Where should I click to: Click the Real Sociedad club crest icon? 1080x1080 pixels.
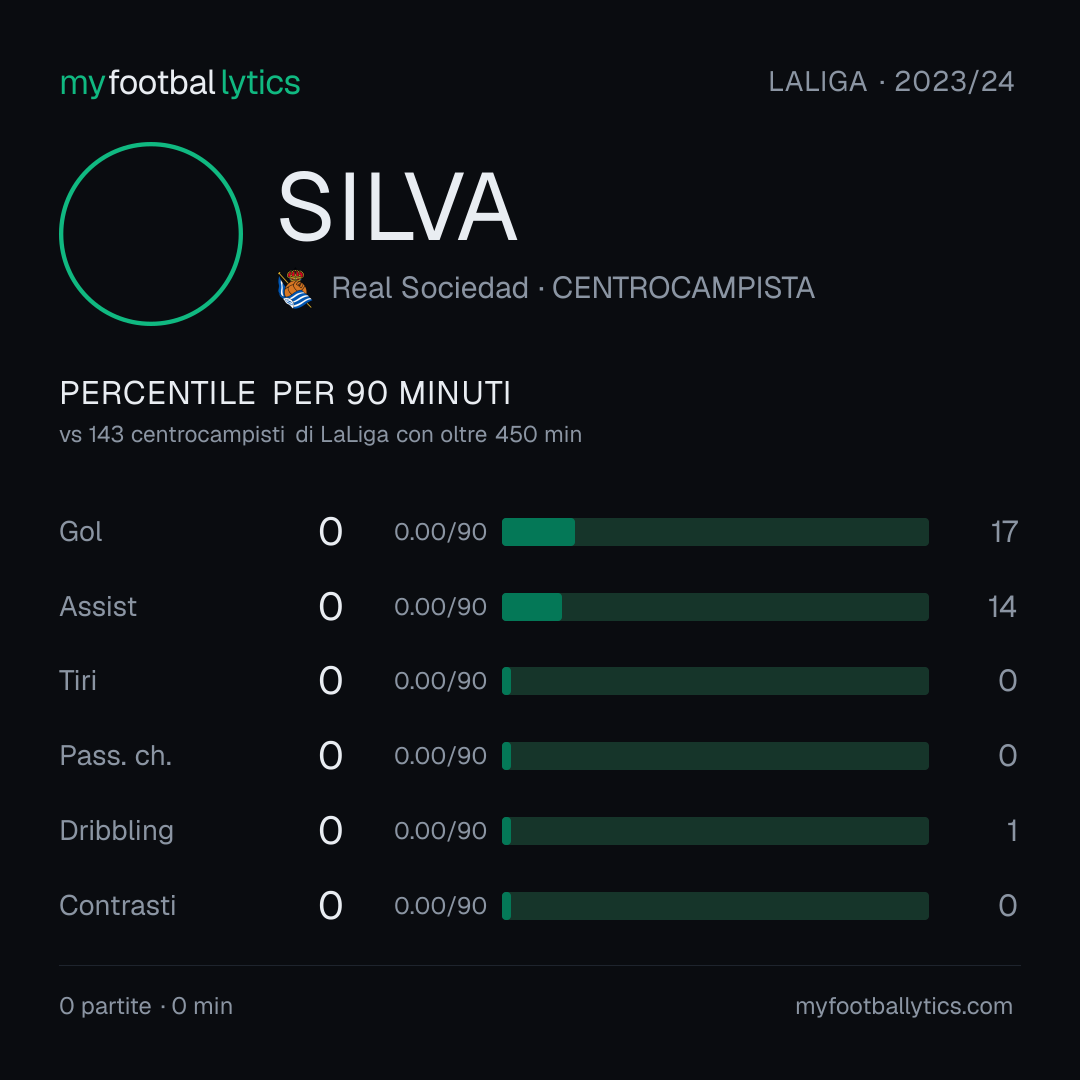coord(295,289)
